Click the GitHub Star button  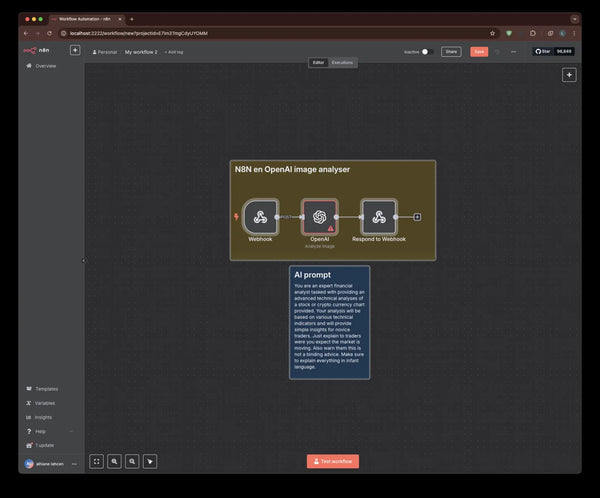[x=543, y=51]
